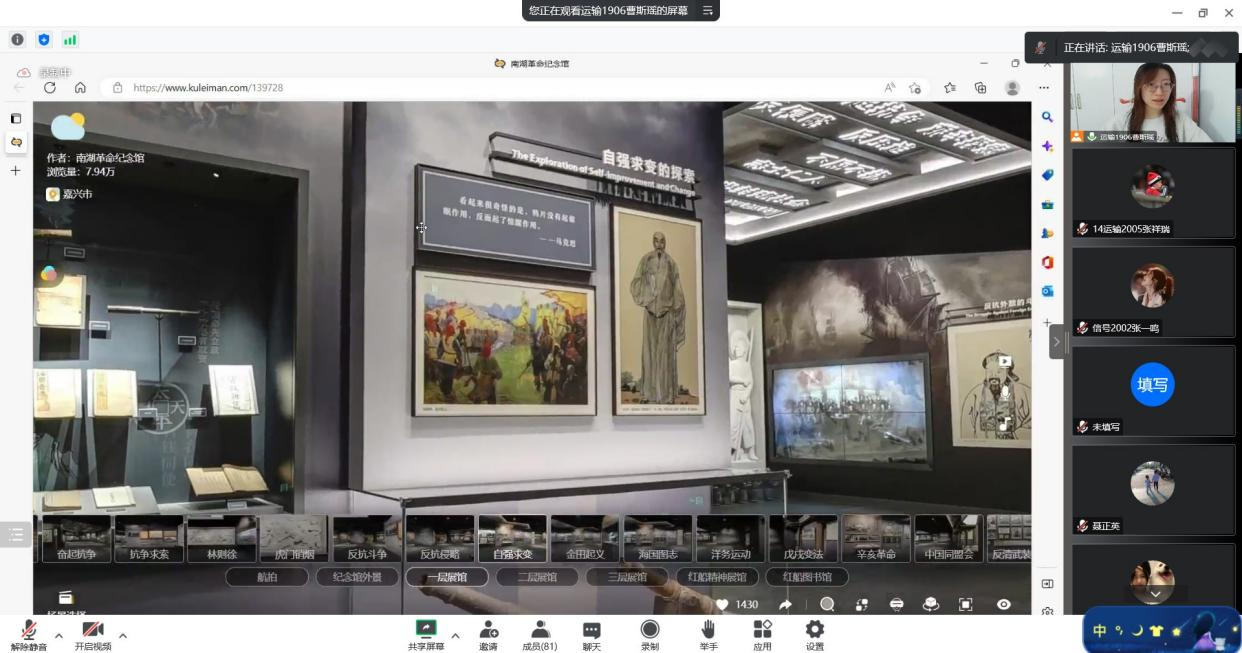The width and height of the screenshot is (1242, 653).
Task: Open the 洋务运动 scene thumbnail
Action: (x=731, y=539)
